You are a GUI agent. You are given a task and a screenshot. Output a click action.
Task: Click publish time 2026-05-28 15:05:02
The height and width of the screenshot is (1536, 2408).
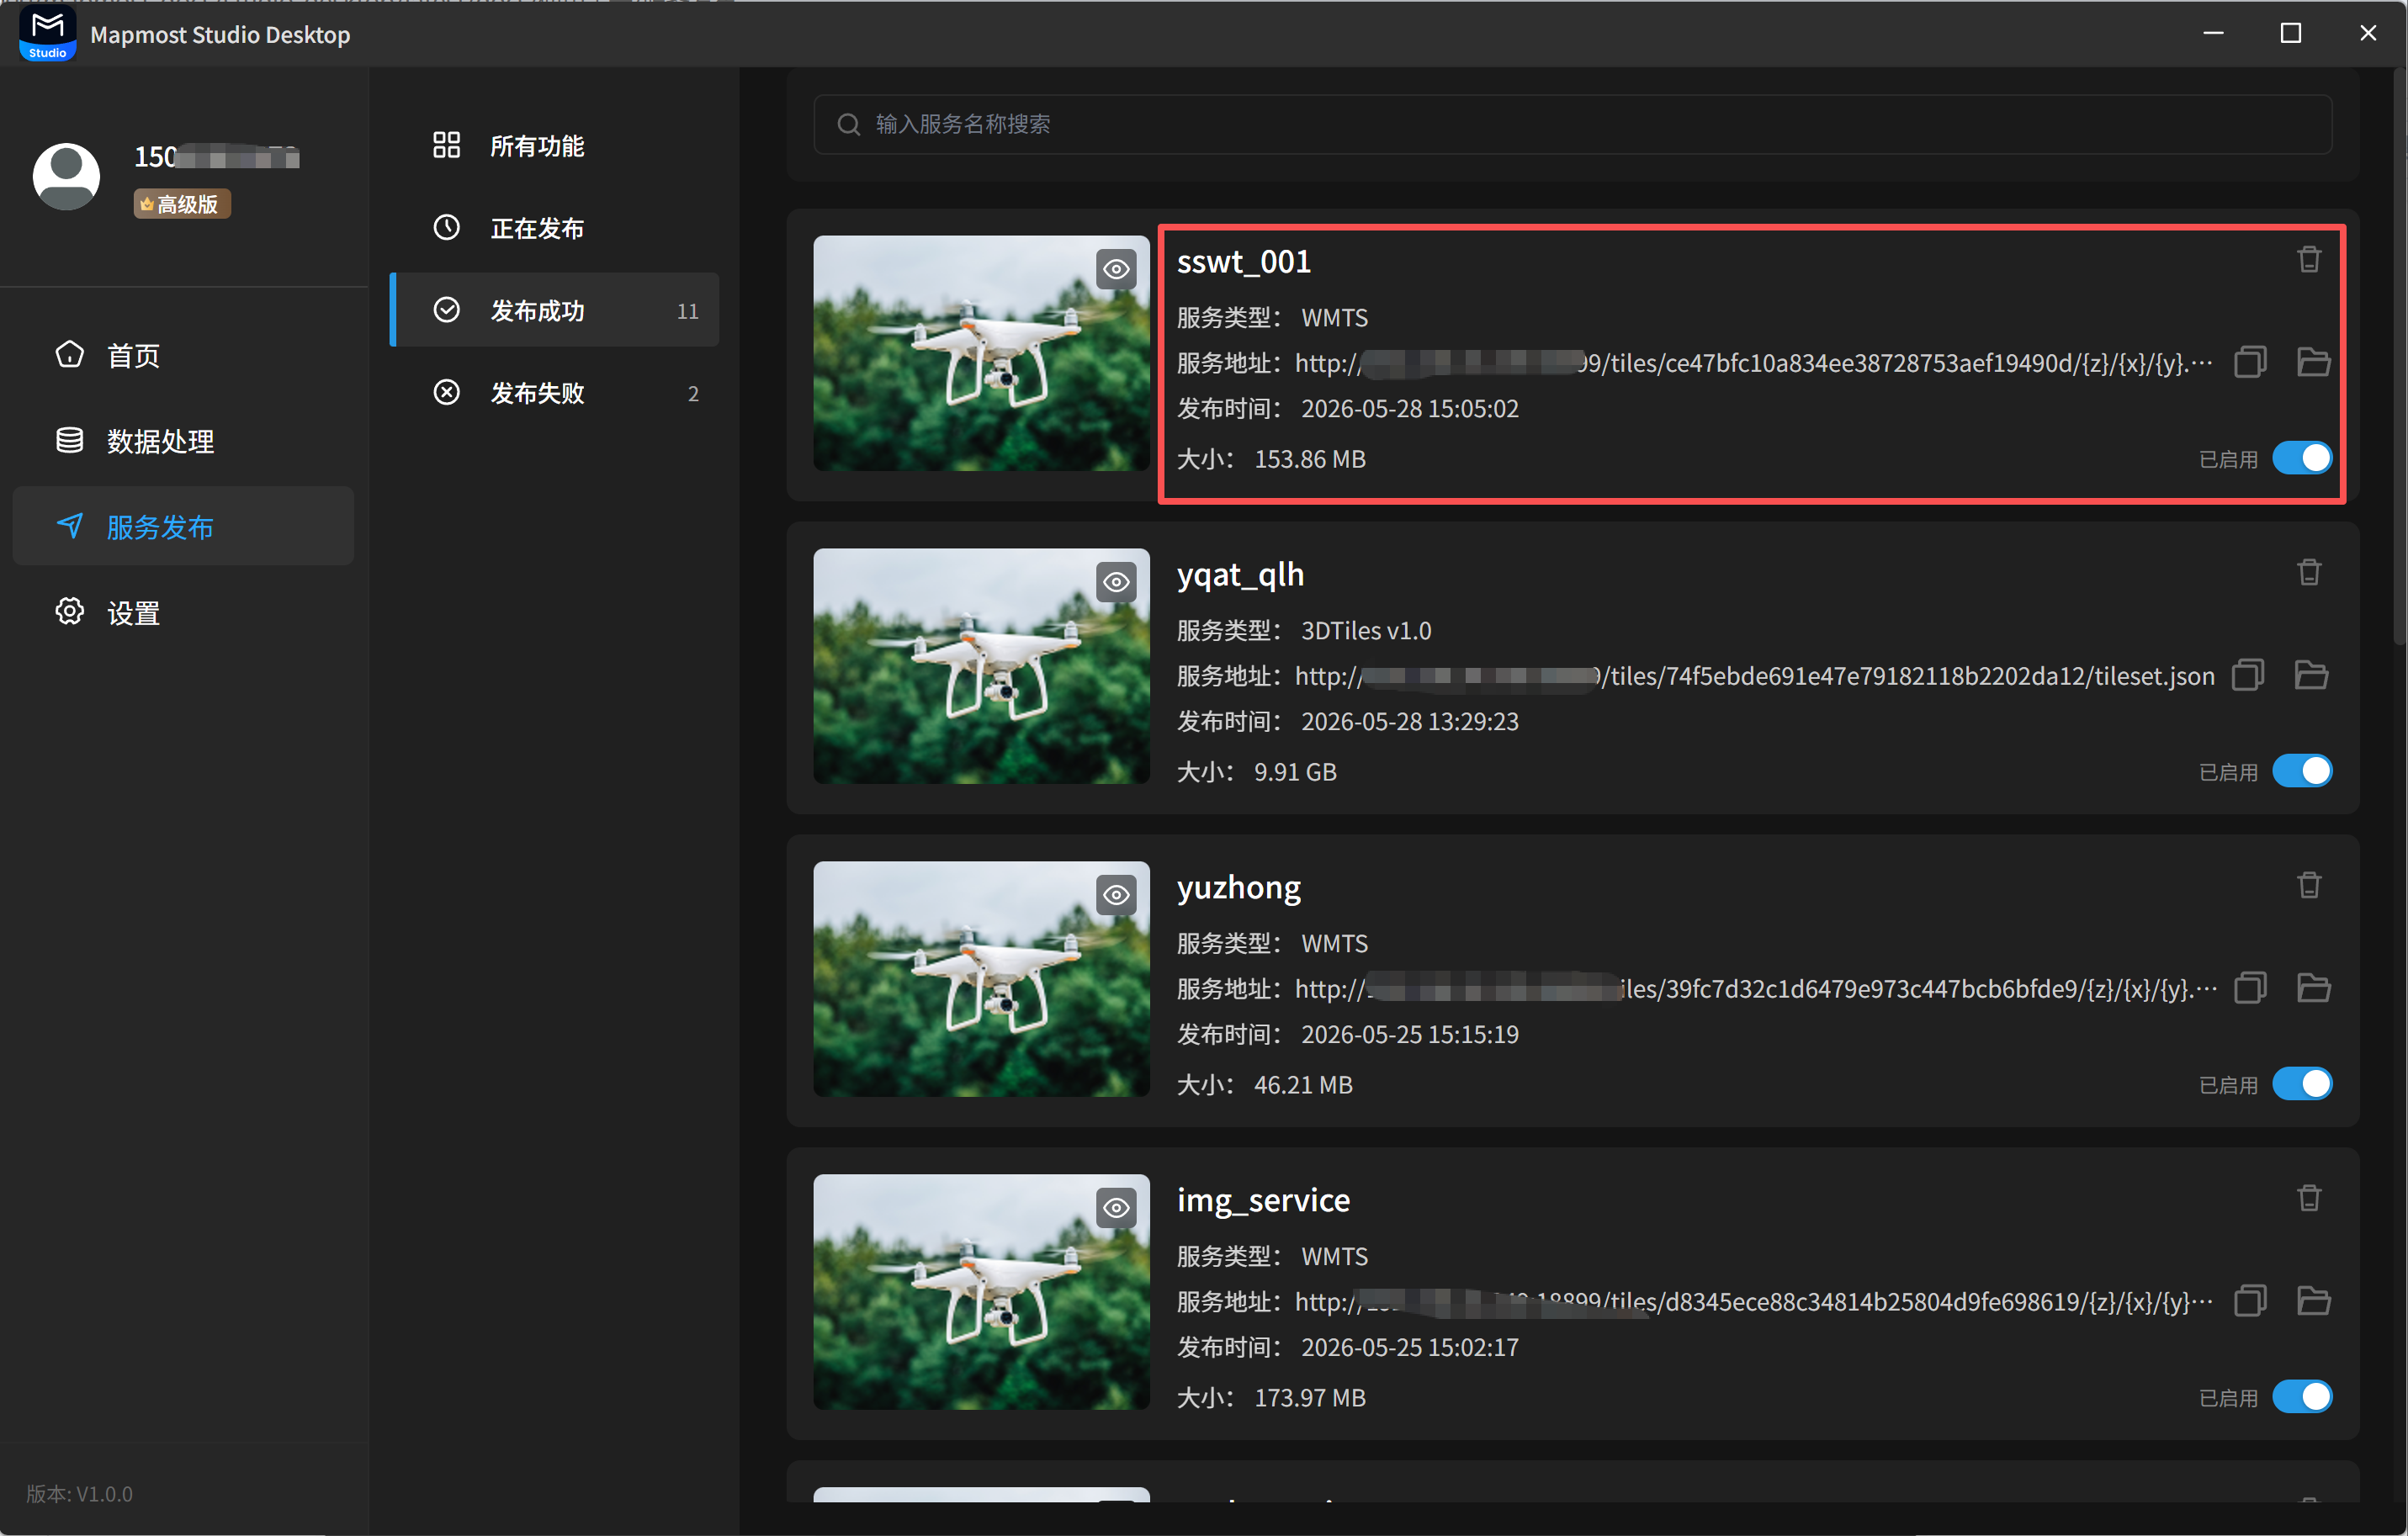1410,409
